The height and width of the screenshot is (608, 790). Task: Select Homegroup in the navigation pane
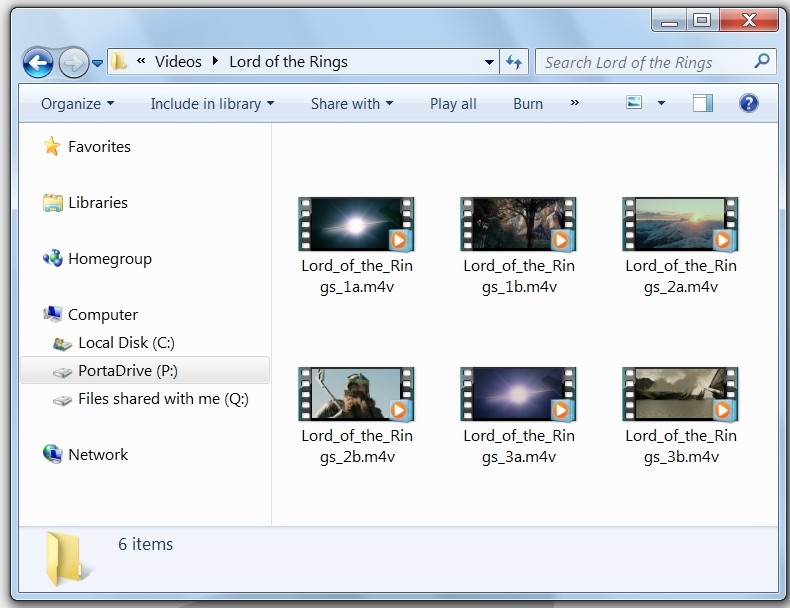coord(110,259)
